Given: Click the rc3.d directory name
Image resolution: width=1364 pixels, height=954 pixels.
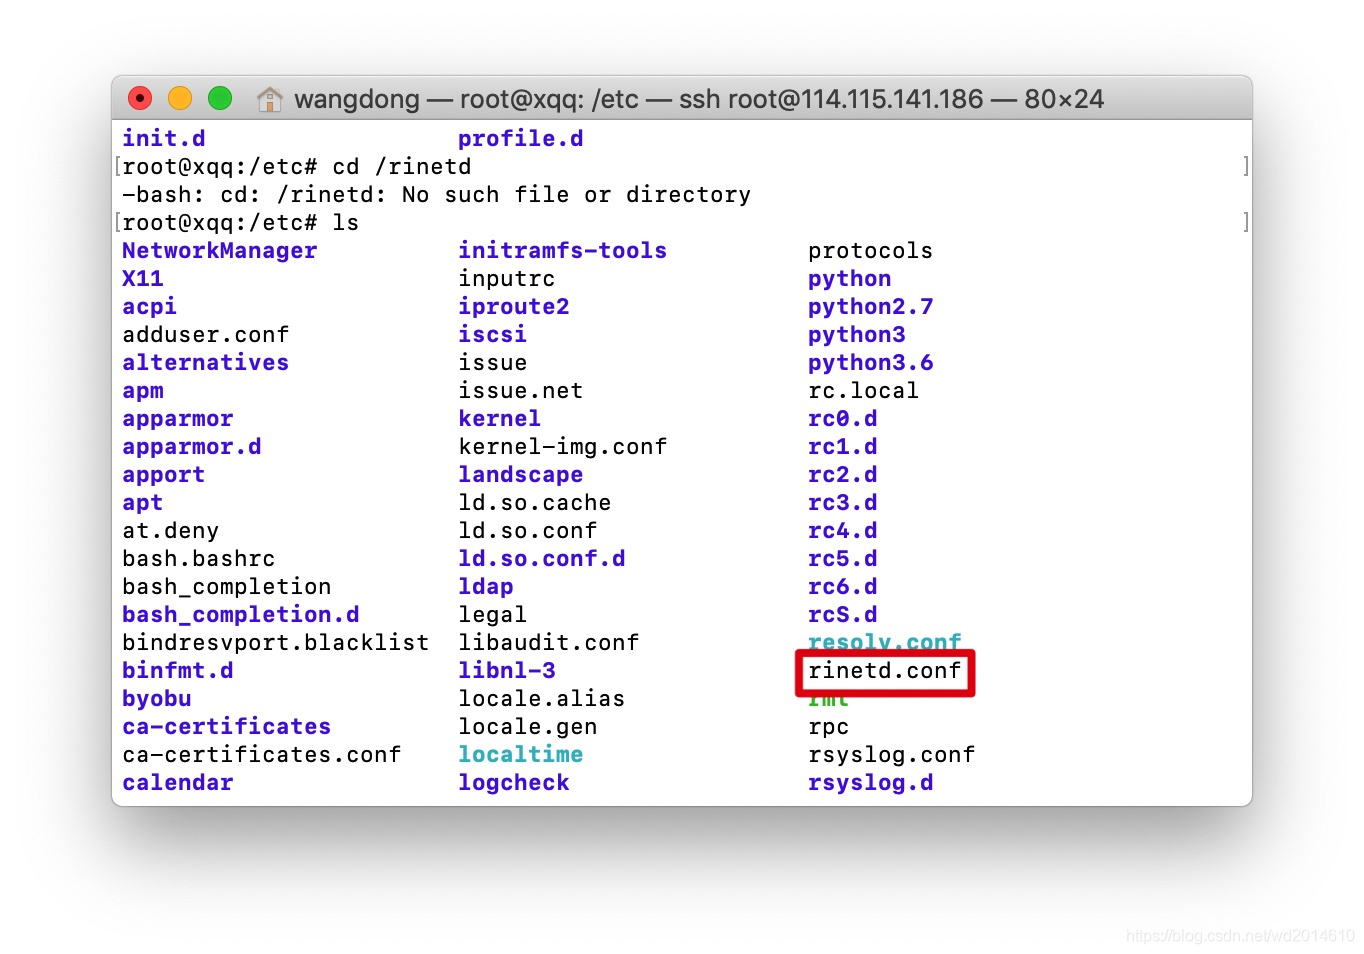Looking at the screenshot, I should 843,503.
